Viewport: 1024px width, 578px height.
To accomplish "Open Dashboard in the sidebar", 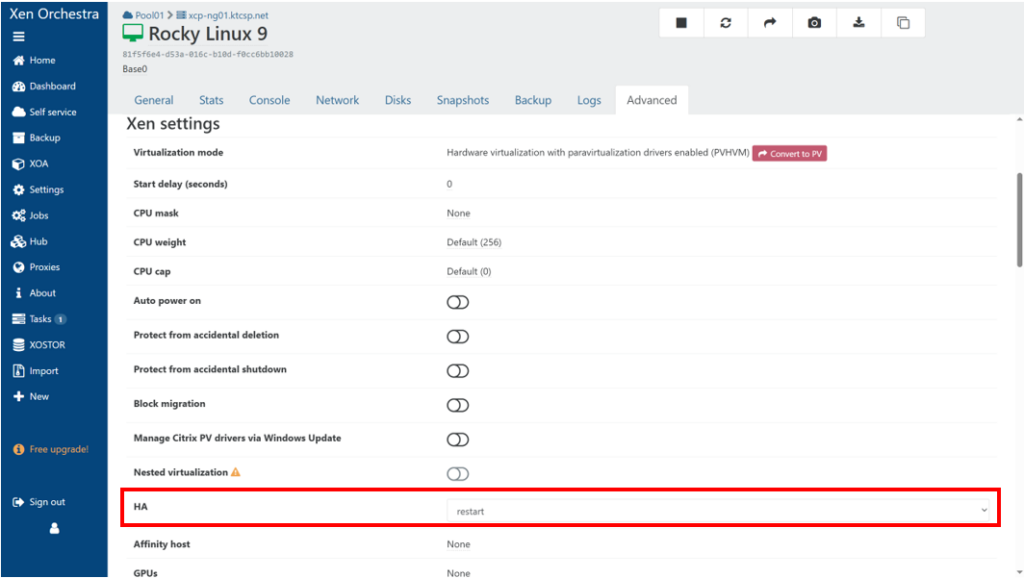I will tap(52, 86).
